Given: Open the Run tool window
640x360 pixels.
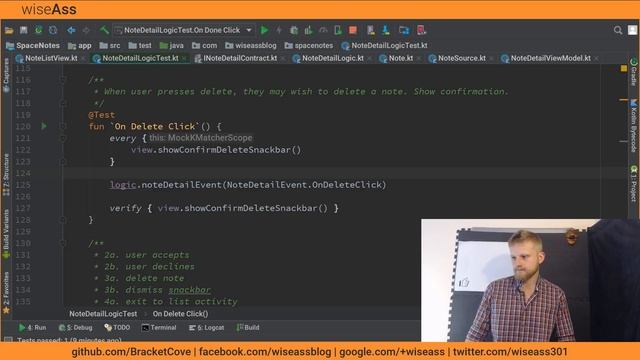Looking at the screenshot, I should [33, 327].
